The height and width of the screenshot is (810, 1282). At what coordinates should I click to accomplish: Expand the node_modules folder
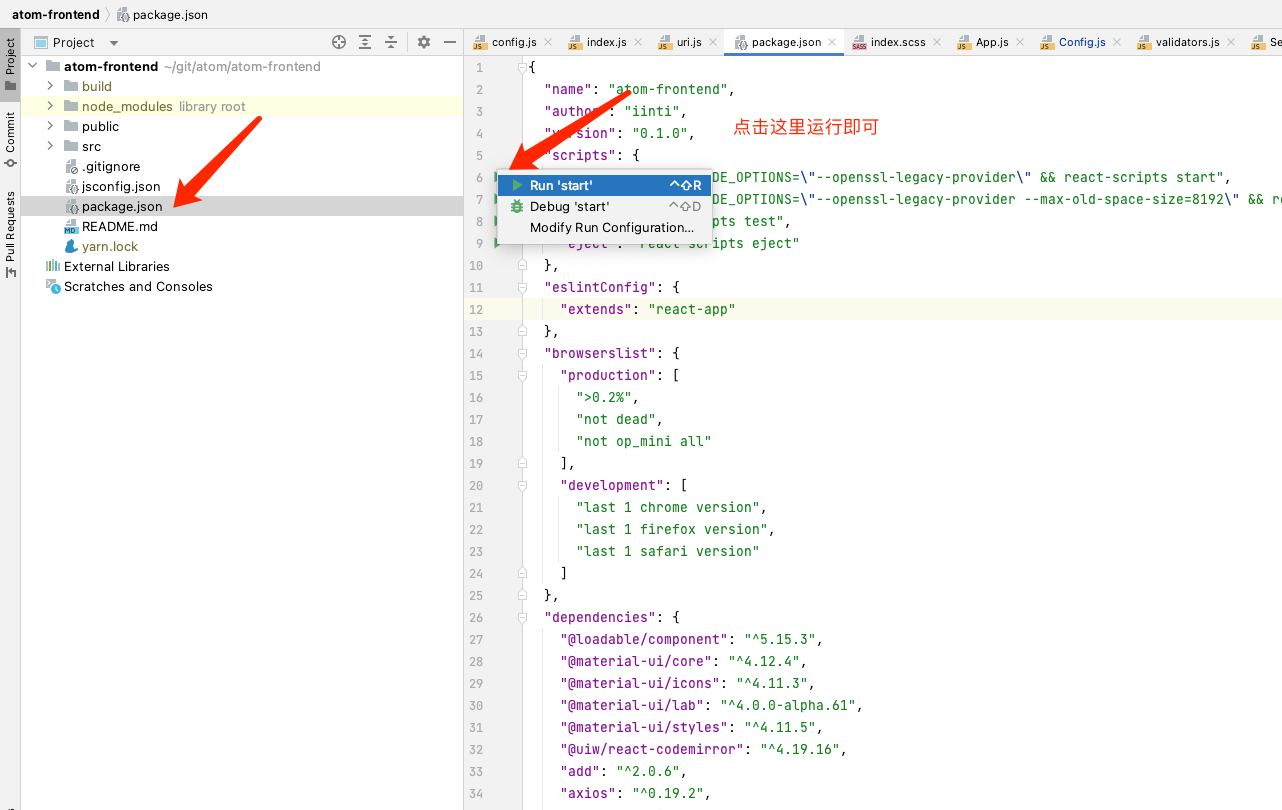point(50,106)
